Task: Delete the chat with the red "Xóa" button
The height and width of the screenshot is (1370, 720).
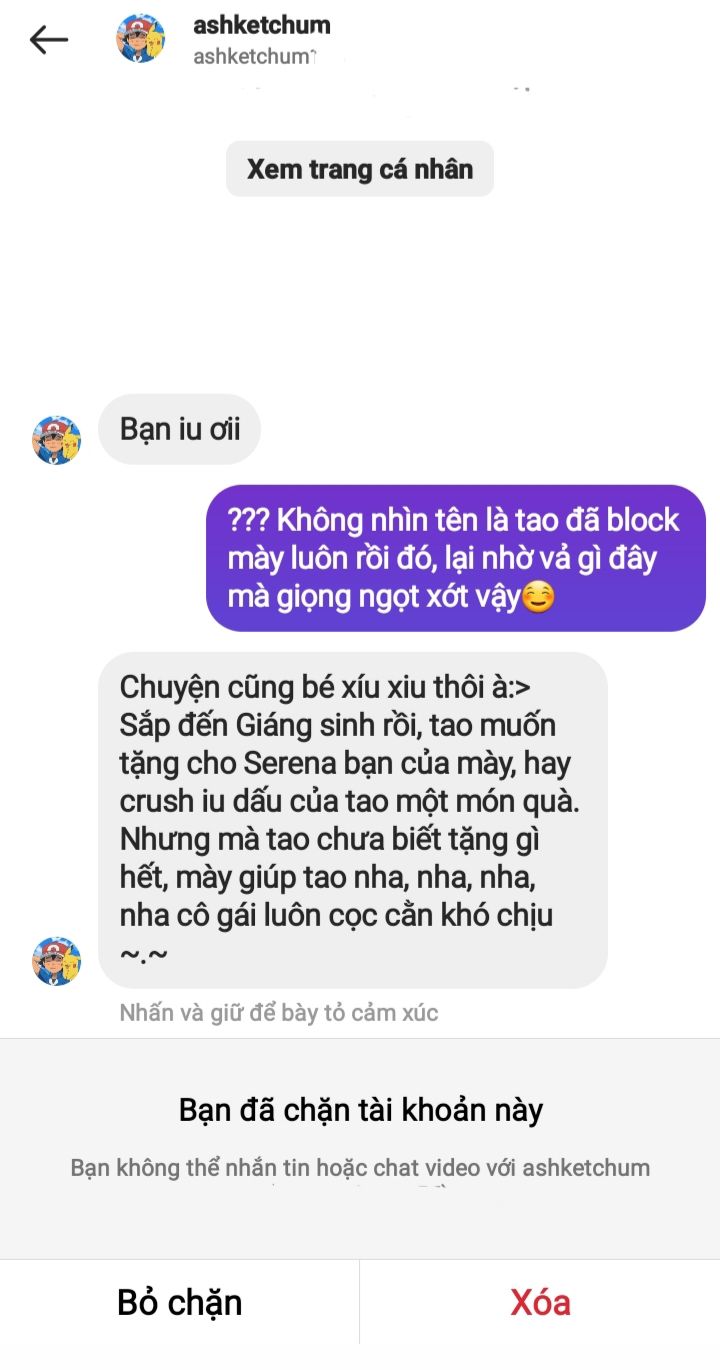Action: (x=540, y=1303)
